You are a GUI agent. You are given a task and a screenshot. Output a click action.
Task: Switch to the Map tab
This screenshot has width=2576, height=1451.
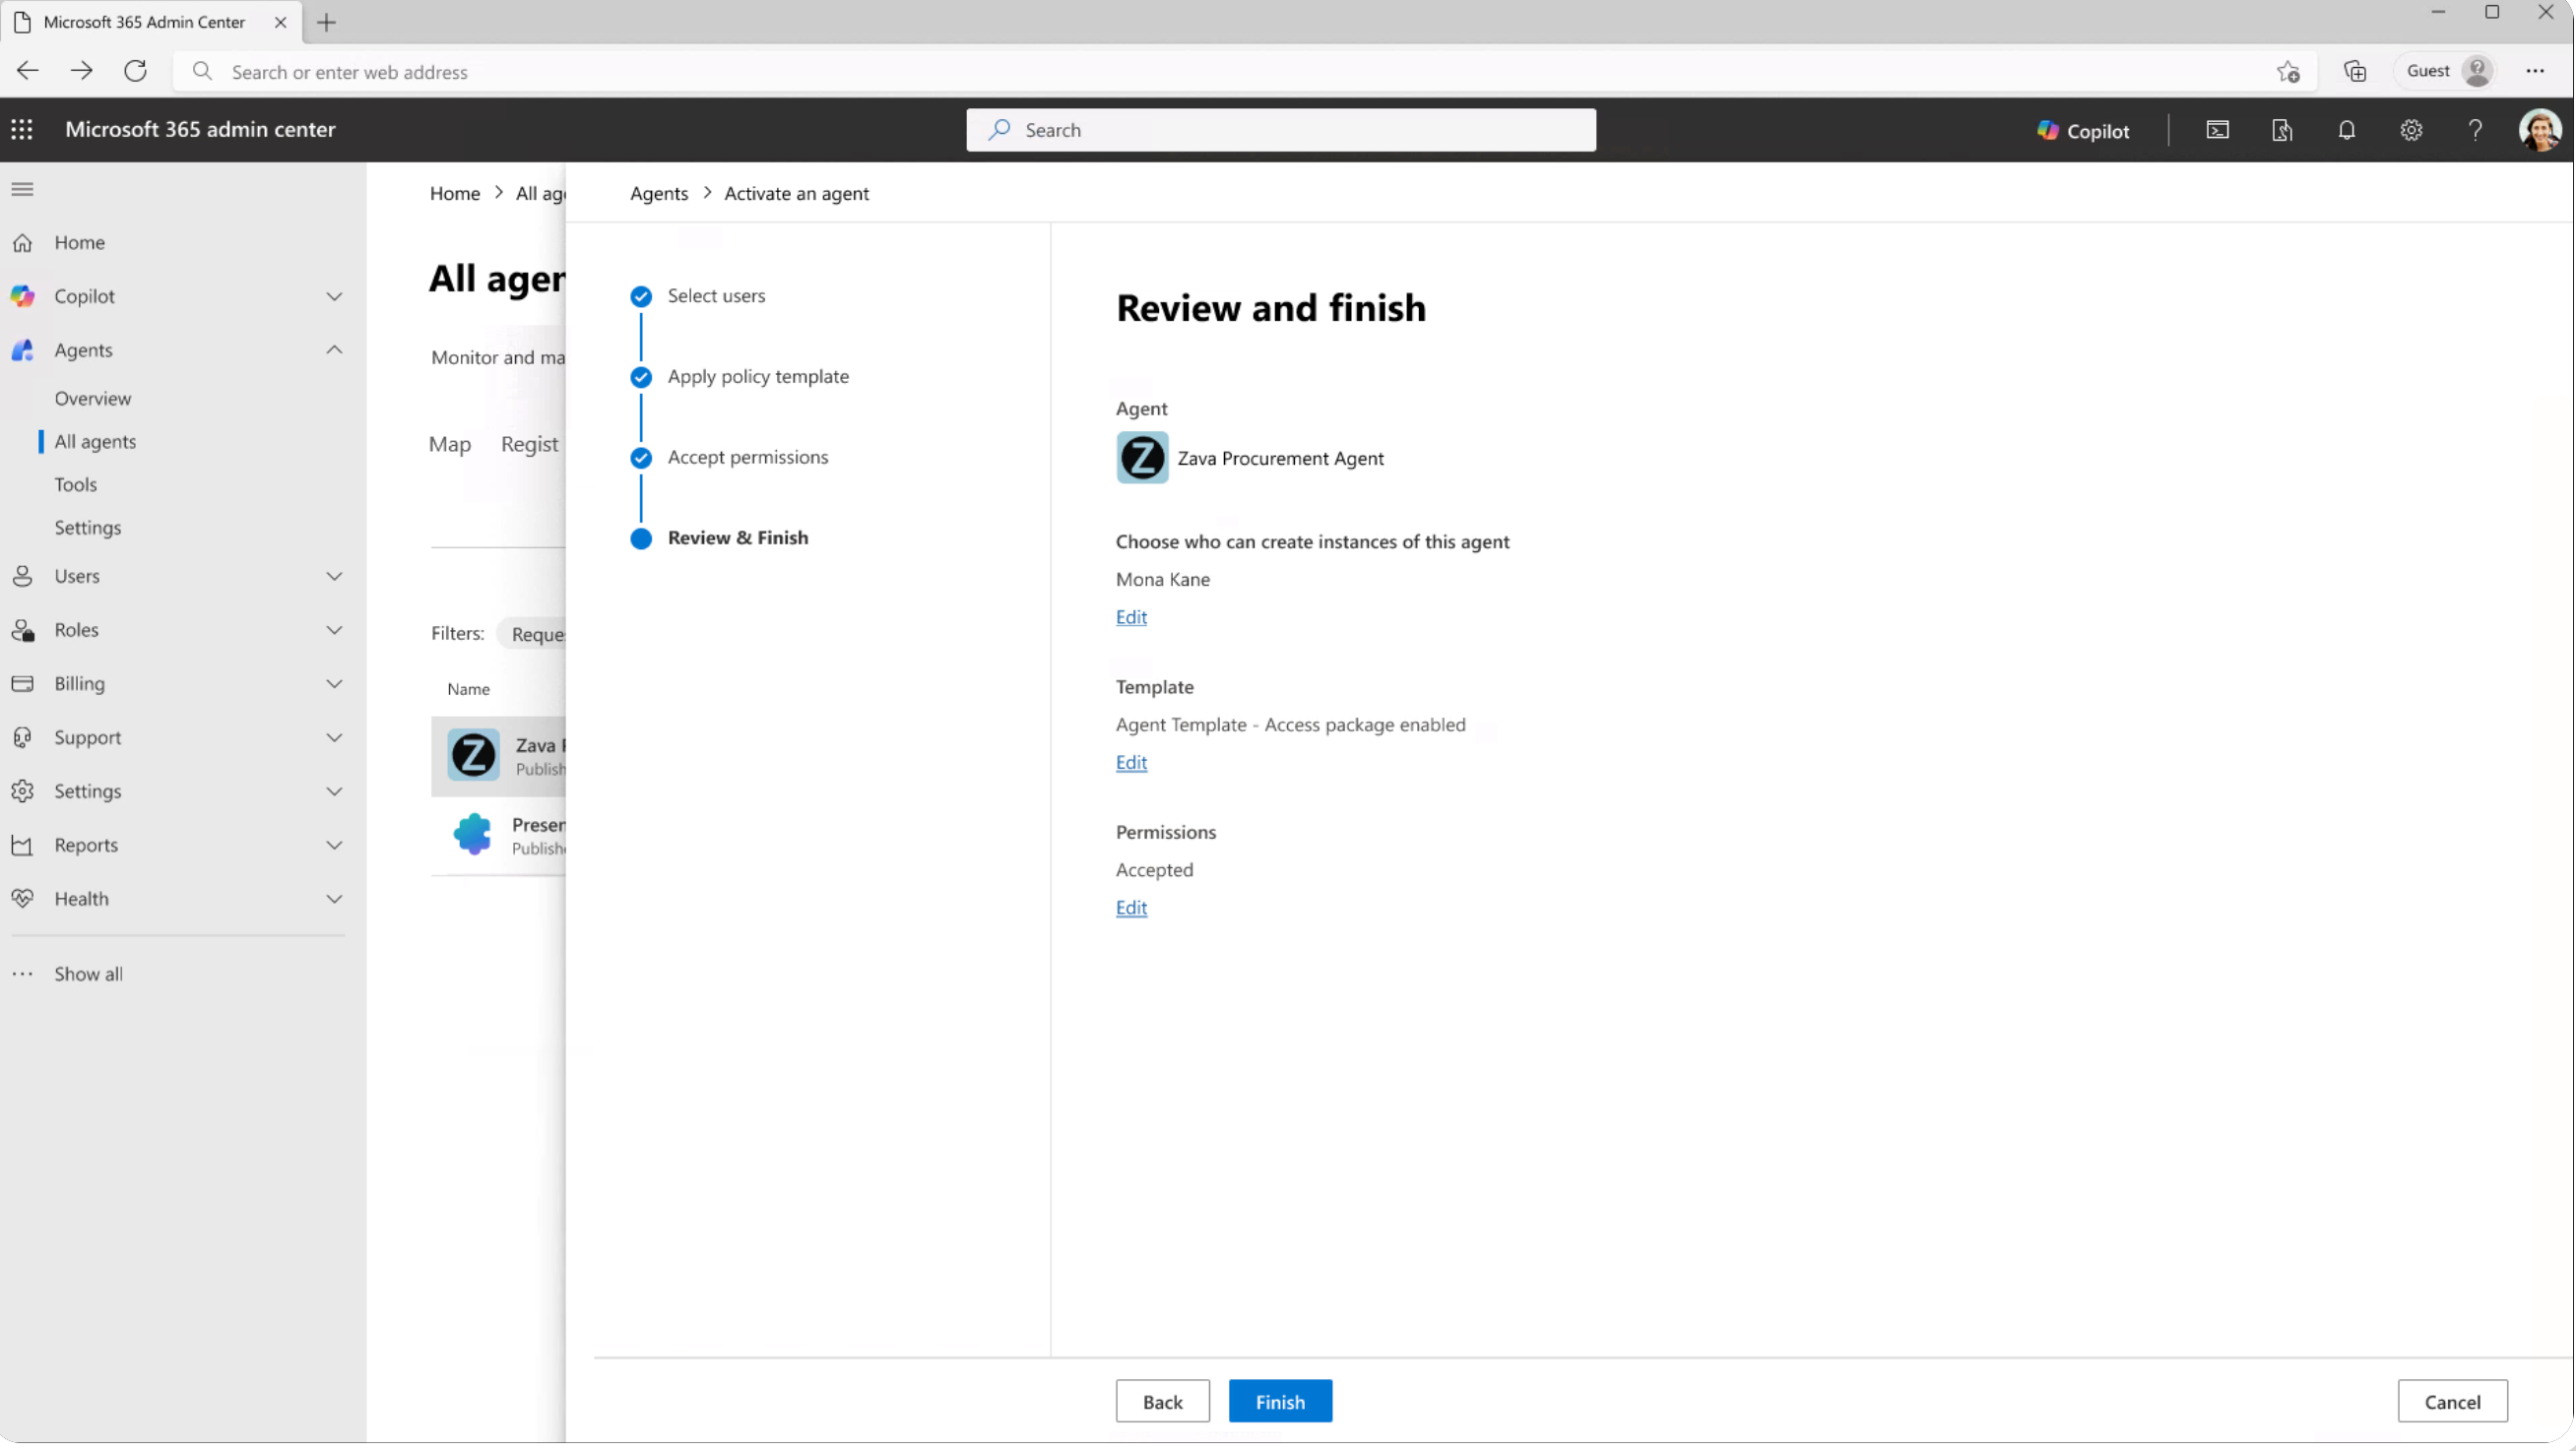pos(450,444)
